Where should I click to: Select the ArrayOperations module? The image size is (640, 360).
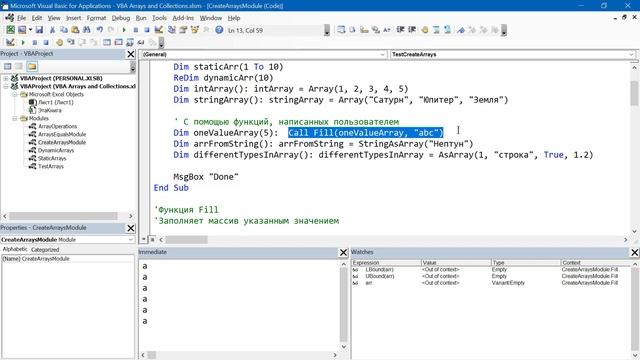coord(57,127)
